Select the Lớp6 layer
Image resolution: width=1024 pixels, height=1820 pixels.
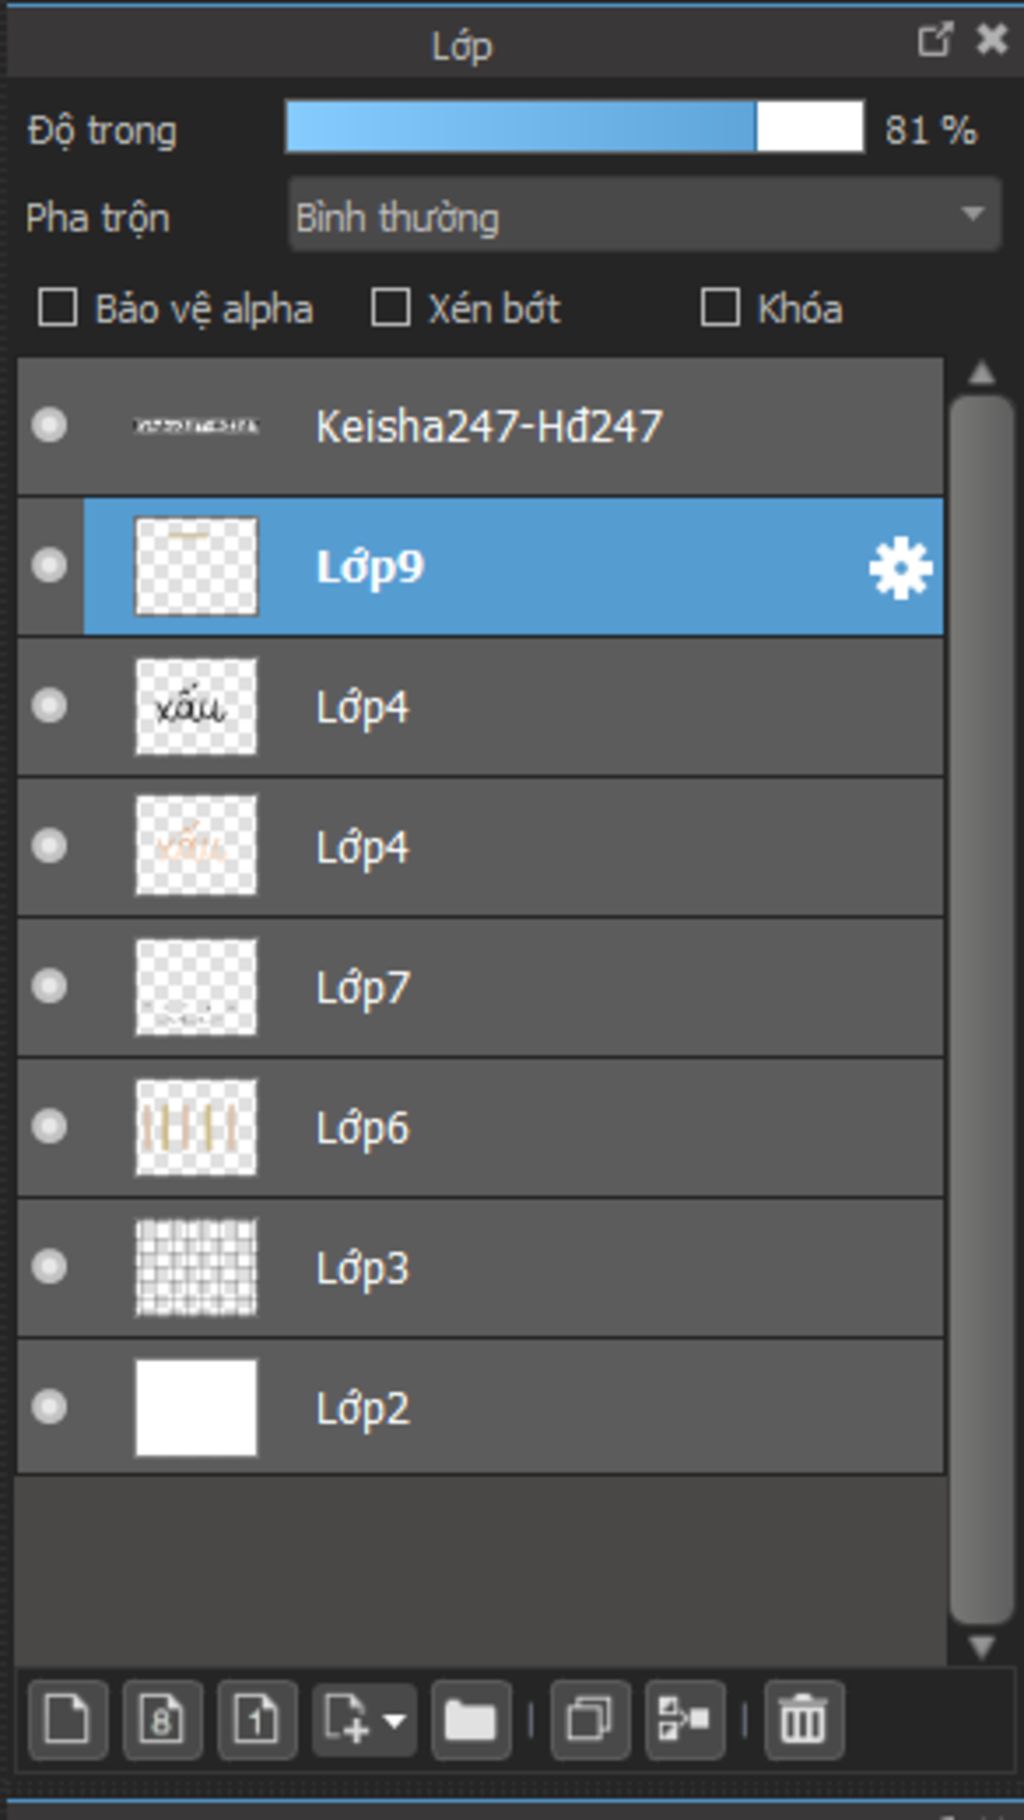coord(480,1127)
